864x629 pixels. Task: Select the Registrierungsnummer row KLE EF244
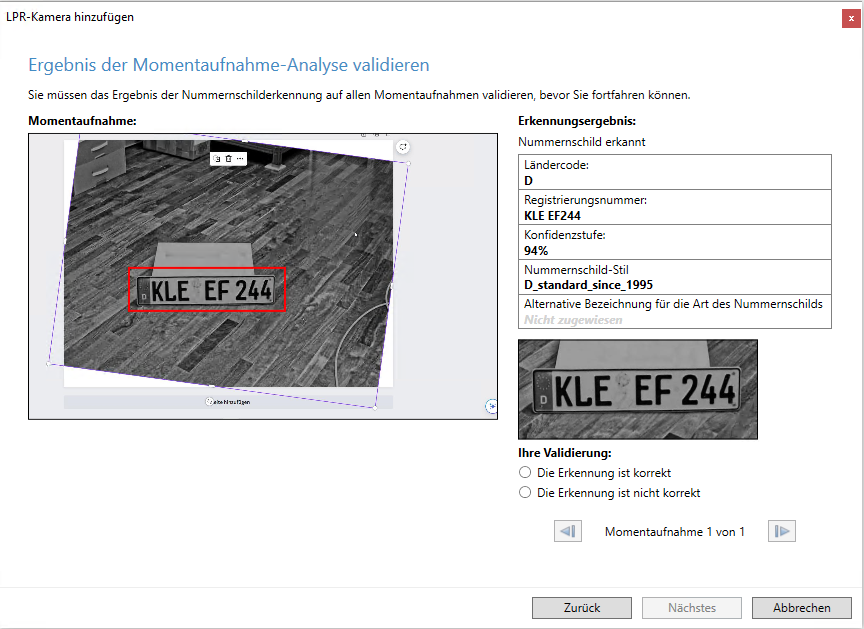point(675,207)
